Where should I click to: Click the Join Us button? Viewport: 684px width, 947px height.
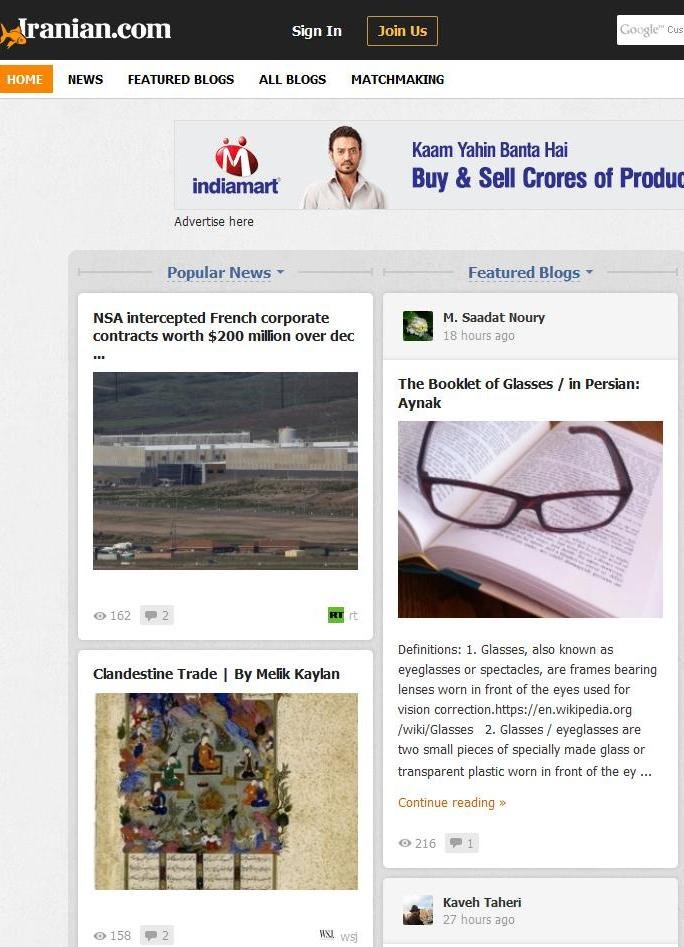pos(402,31)
